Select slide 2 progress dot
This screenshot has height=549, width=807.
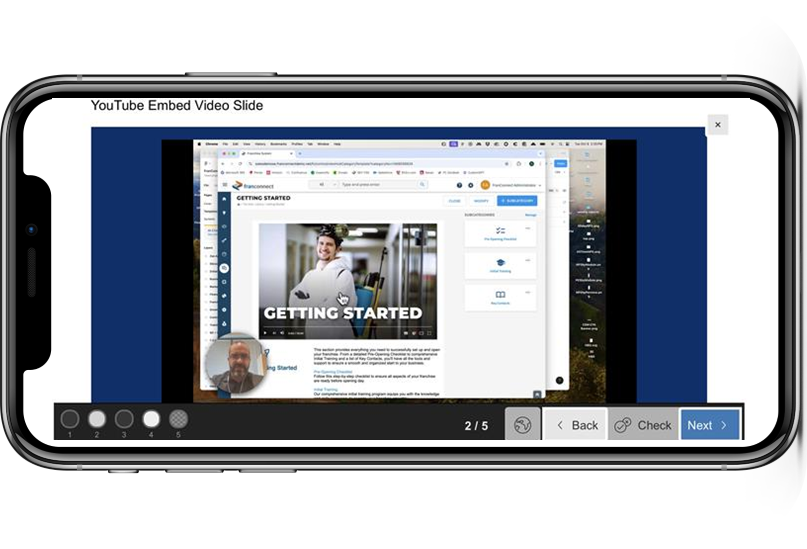[x=97, y=419]
